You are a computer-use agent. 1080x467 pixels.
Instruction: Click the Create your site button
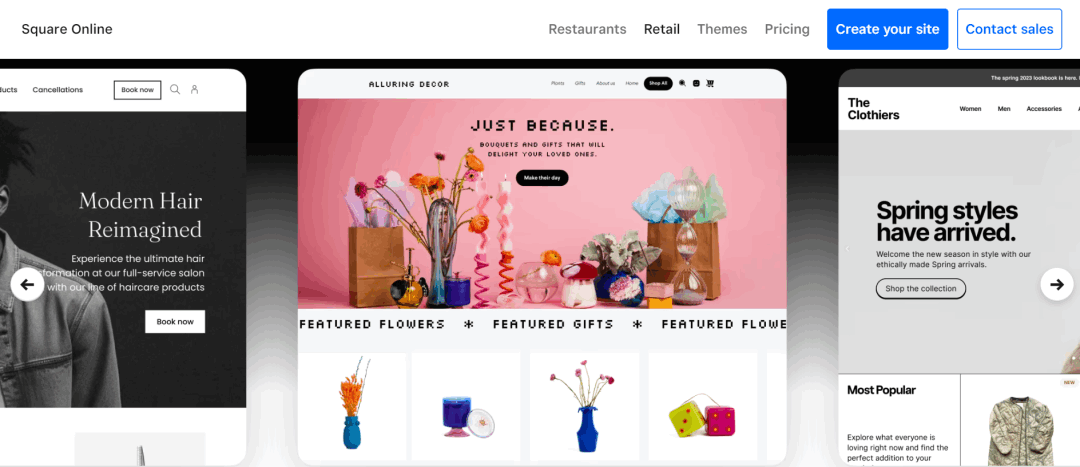[x=888, y=29]
